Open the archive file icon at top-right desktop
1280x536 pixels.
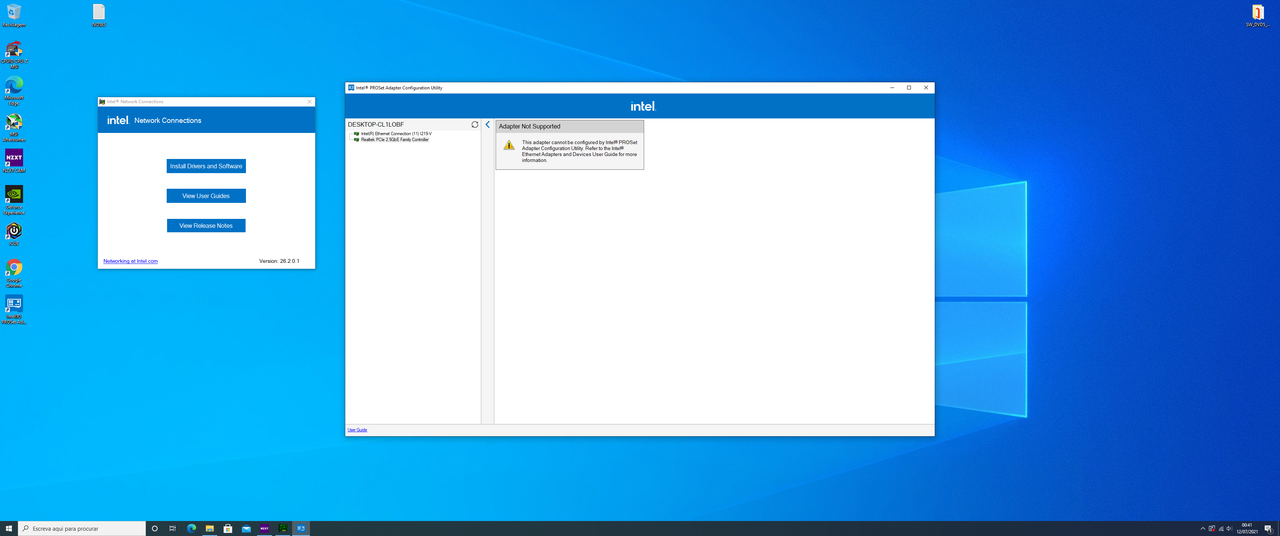pyautogui.click(x=1258, y=14)
